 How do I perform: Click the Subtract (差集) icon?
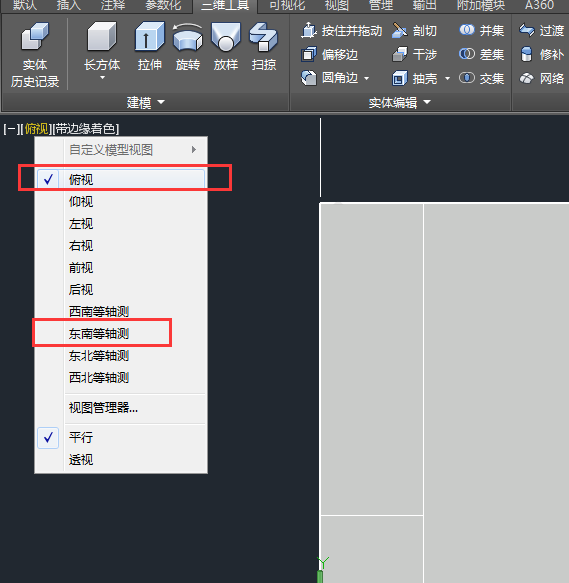pyautogui.click(x=467, y=54)
